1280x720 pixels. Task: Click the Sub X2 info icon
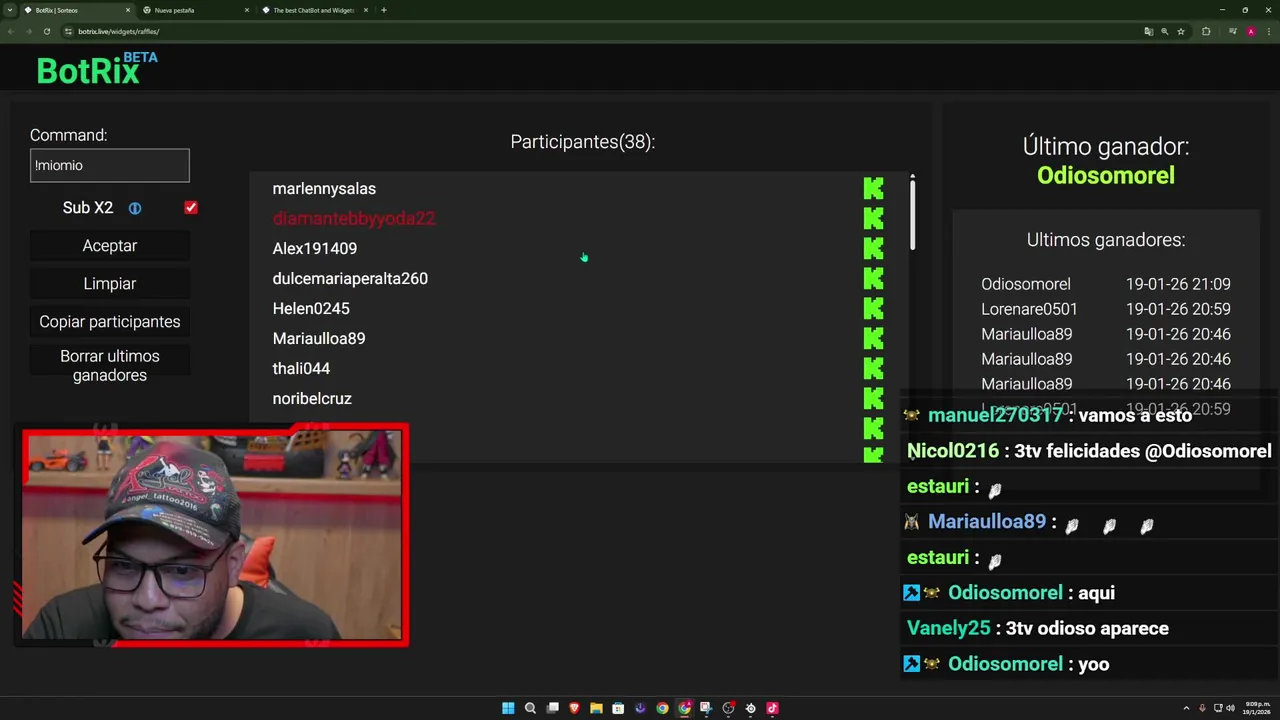135,208
